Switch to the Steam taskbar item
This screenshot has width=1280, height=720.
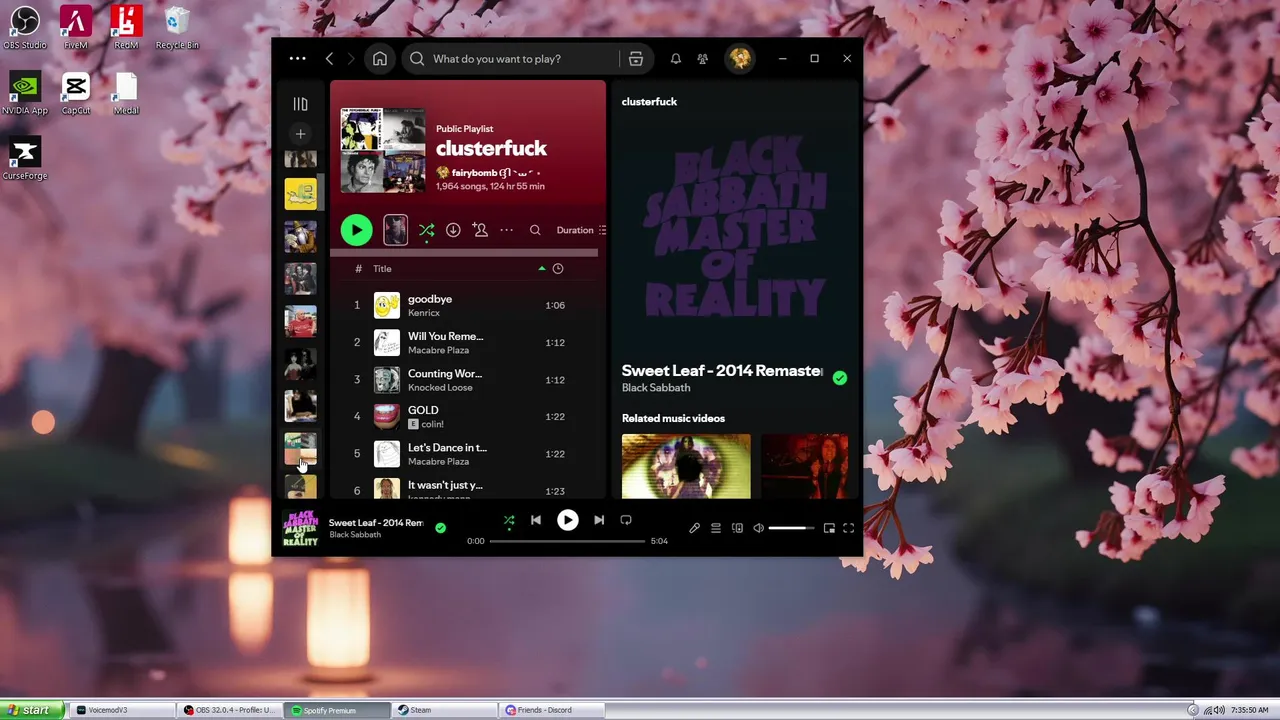click(x=444, y=710)
